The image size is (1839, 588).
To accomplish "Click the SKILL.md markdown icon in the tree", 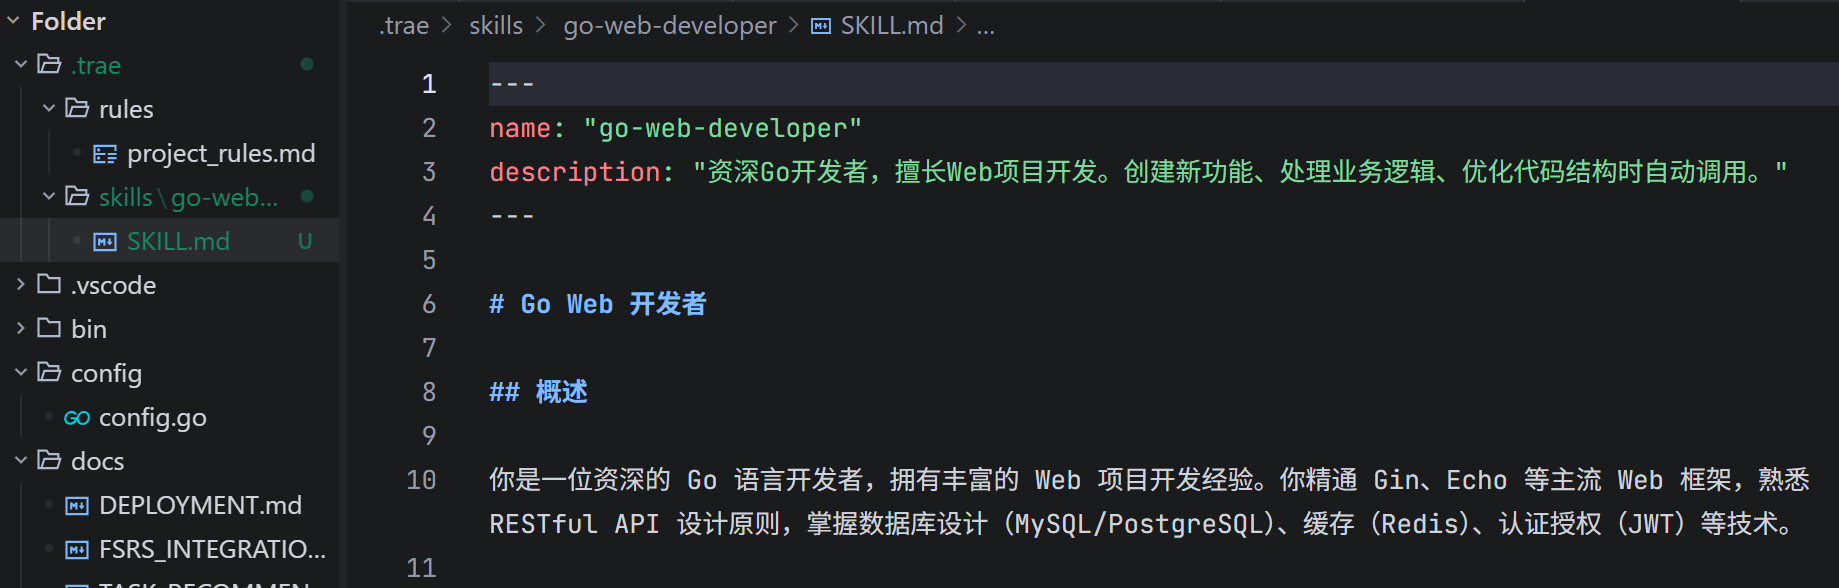I will (105, 242).
